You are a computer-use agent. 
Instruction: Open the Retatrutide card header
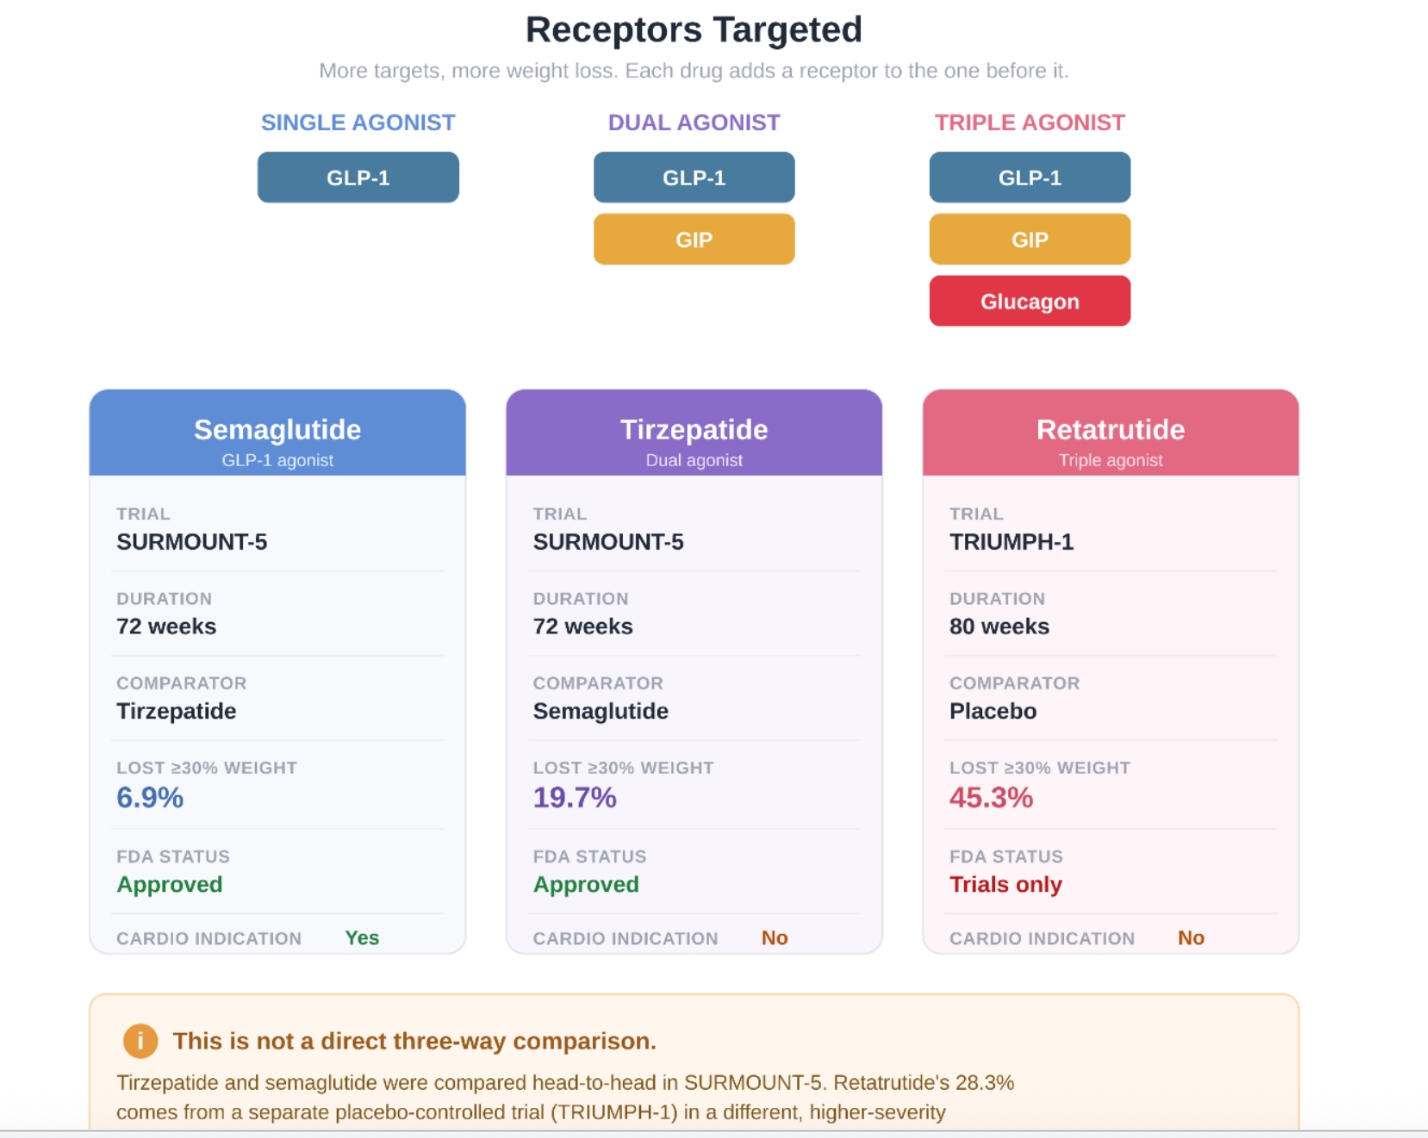1111,433
